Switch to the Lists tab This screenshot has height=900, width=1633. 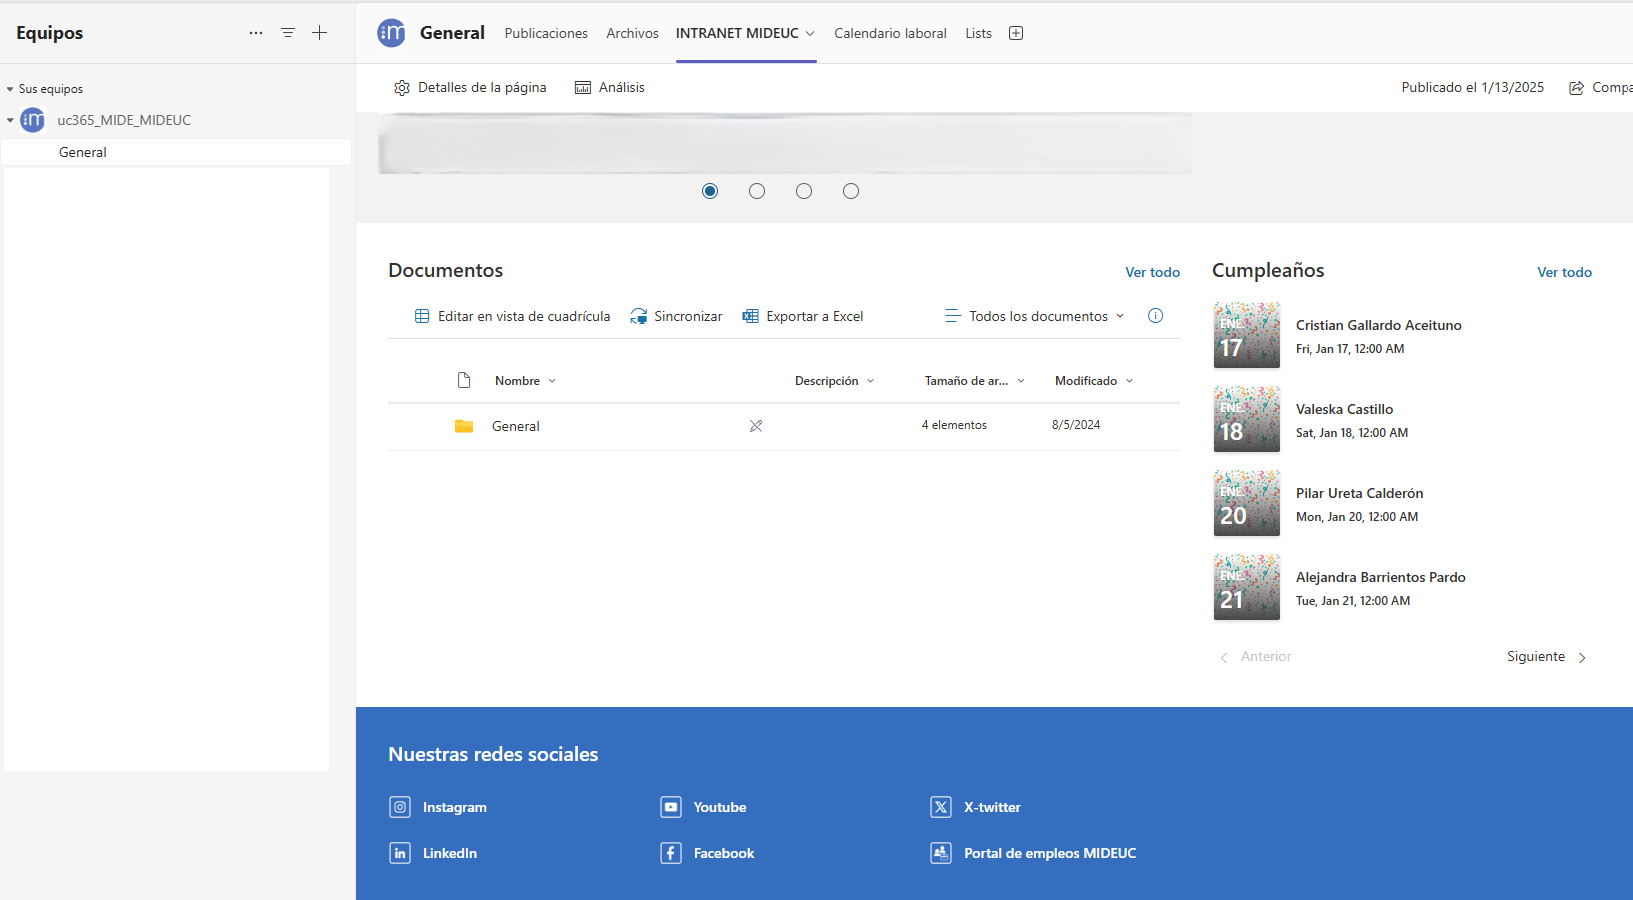pyautogui.click(x=978, y=33)
